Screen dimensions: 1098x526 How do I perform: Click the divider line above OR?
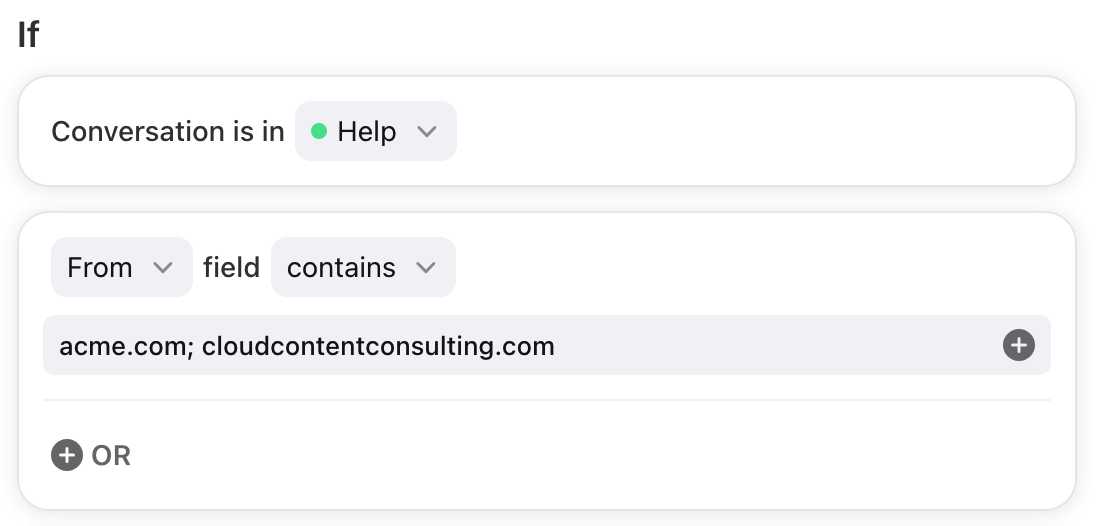(x=547, y=400)
